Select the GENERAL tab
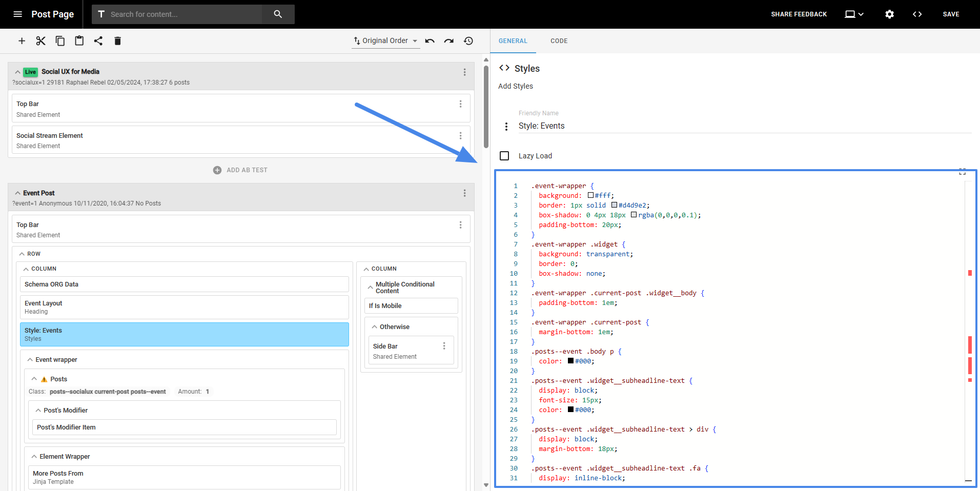The width and height of the screenshot is (980, 491). [x=513, y=41]
